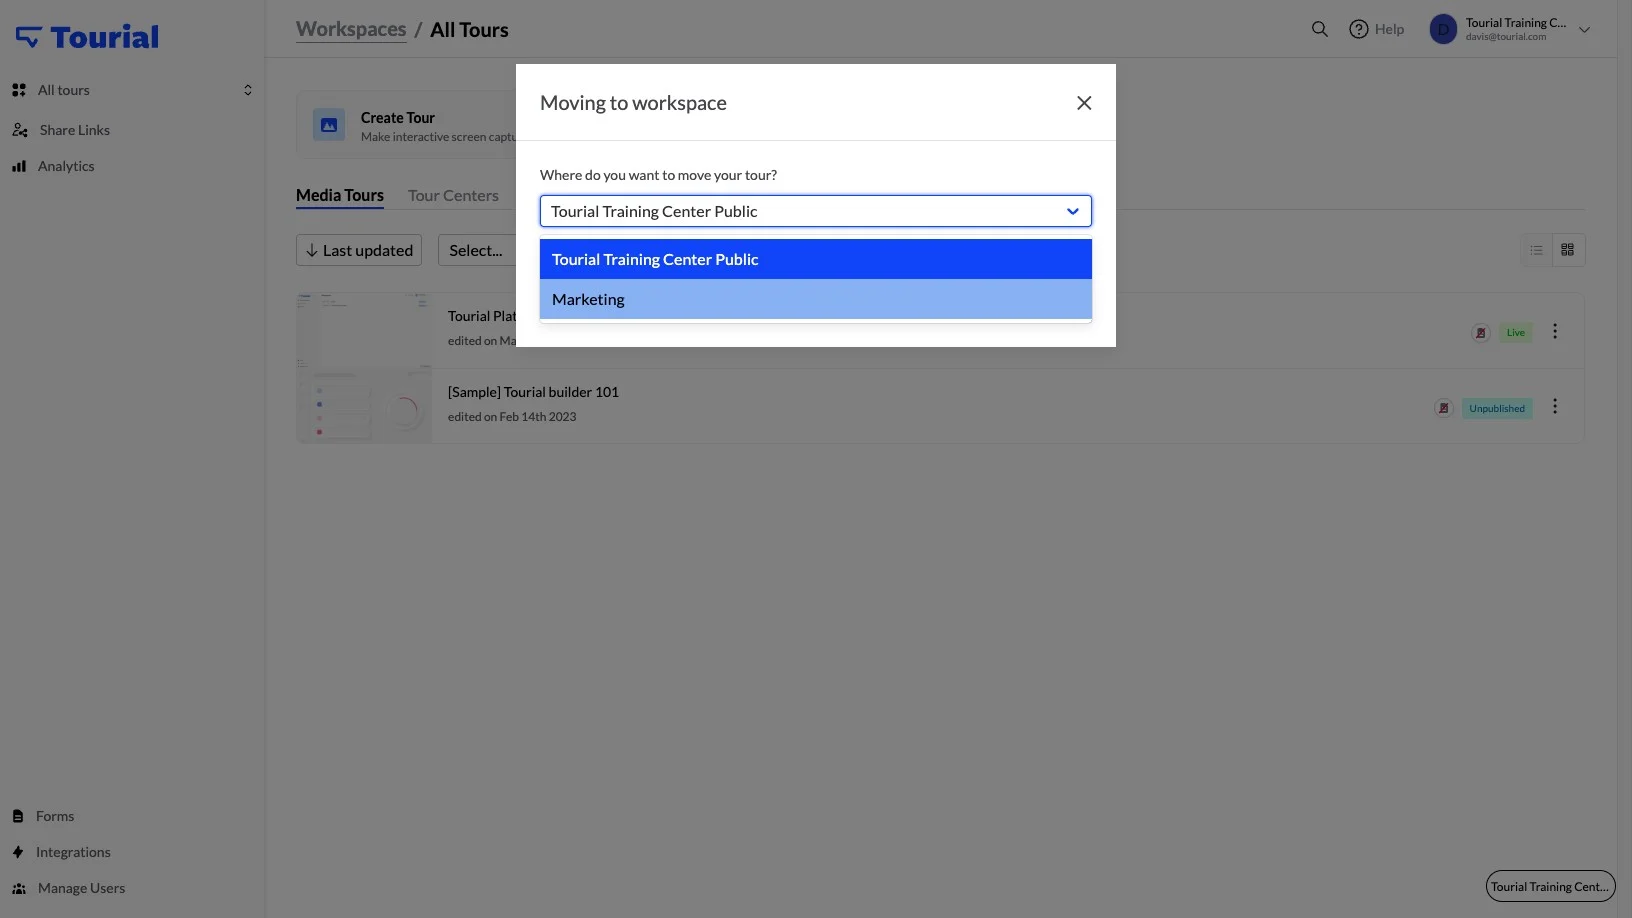Click the Forms document icon
1632x918 pixels.
(x=18, y=816)
